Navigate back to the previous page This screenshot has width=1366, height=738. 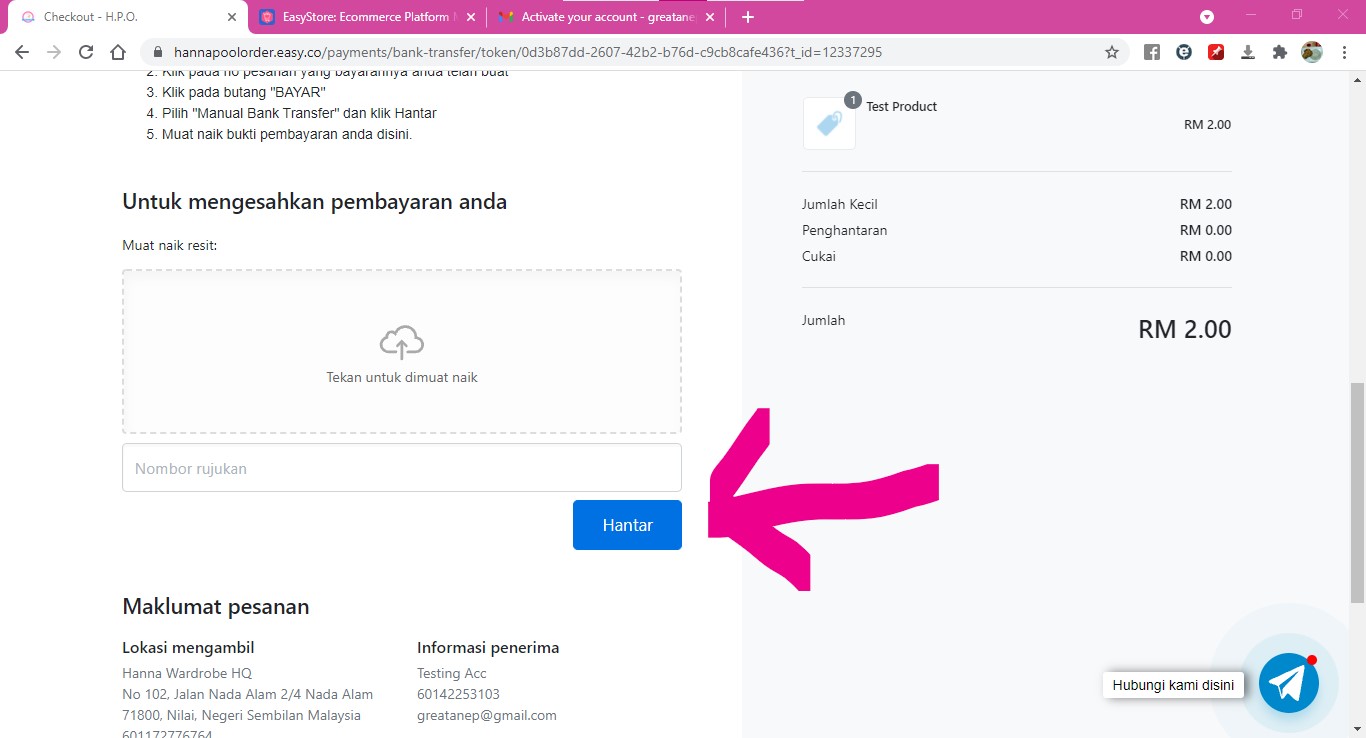22,52
